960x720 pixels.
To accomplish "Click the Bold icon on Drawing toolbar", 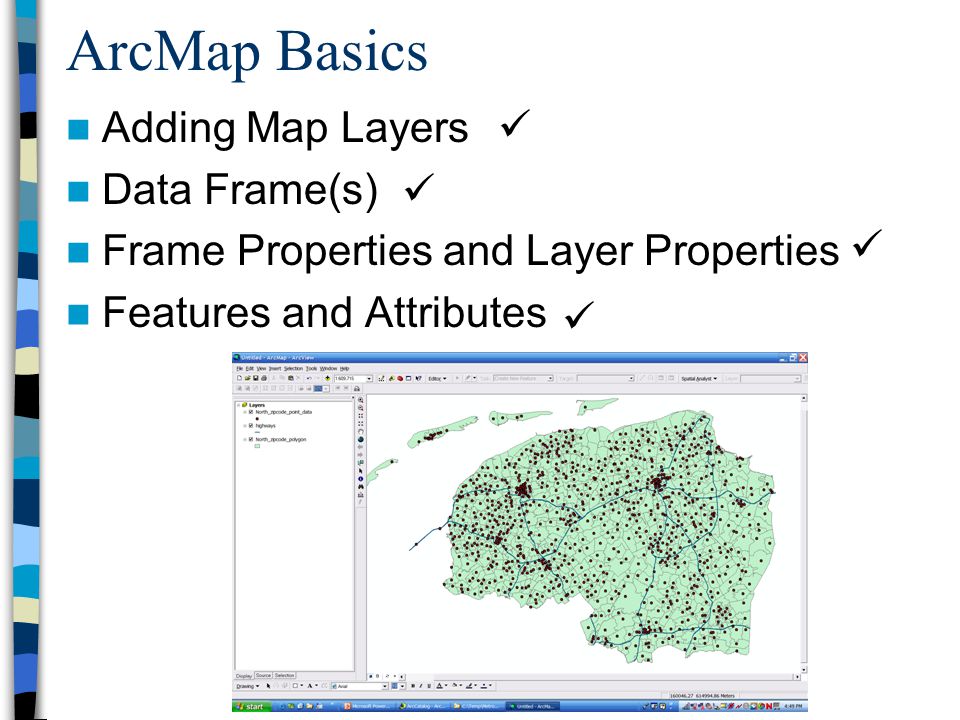I will (x=413, y=686).
